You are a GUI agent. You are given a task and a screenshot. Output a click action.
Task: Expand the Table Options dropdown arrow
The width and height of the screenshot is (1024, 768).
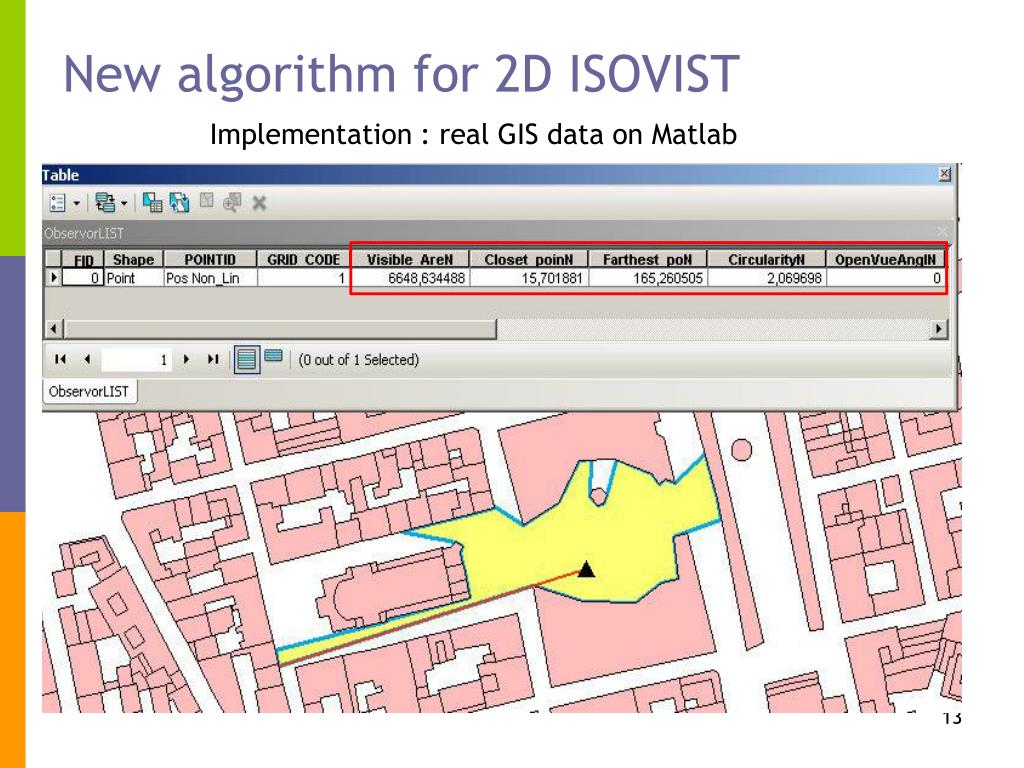76,204
